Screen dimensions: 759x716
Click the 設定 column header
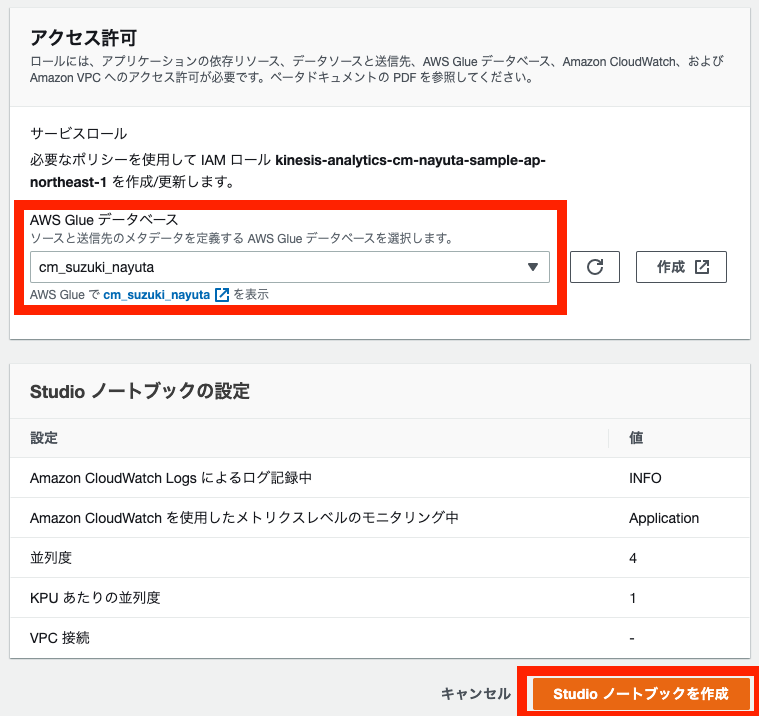pyautogui.click(x=44, y=438)
